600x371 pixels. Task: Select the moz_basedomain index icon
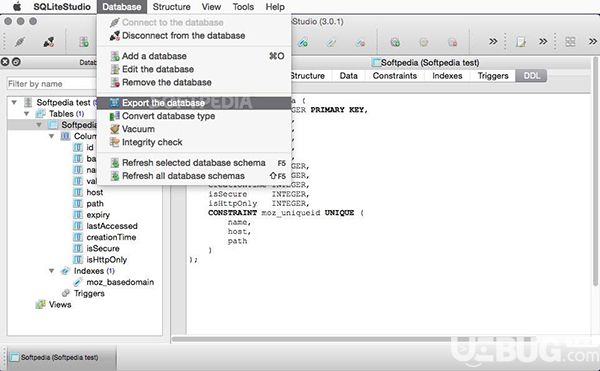point(78,282)
